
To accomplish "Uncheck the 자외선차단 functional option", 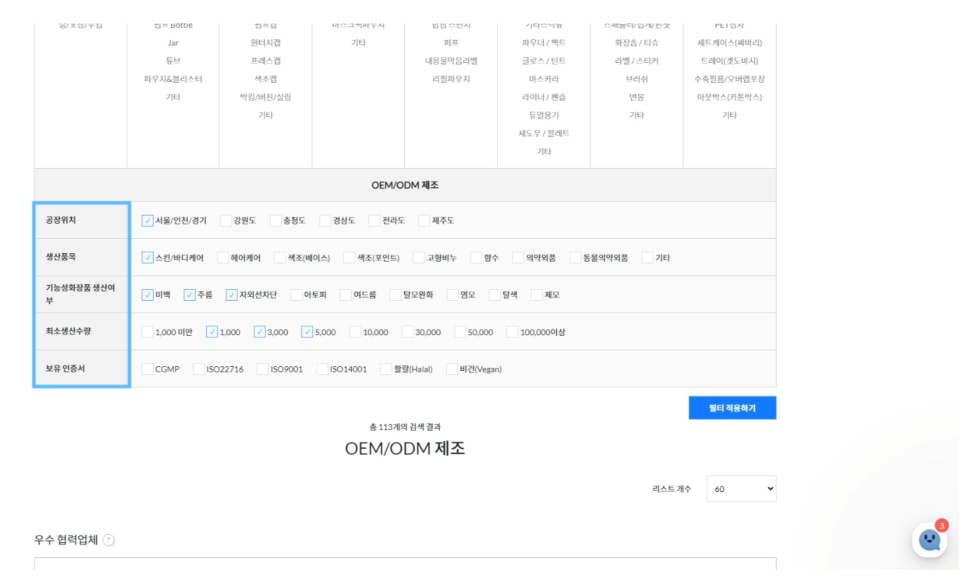I will 232,295.
